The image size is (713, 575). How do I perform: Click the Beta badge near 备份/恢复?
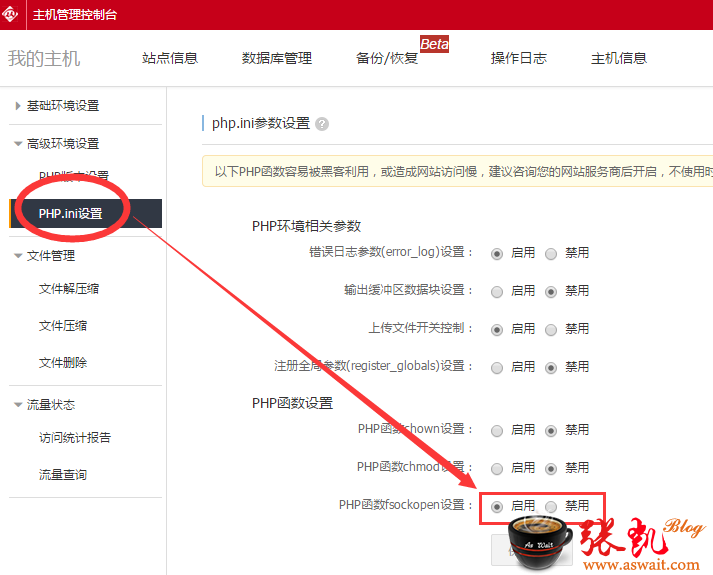(434, 44)
